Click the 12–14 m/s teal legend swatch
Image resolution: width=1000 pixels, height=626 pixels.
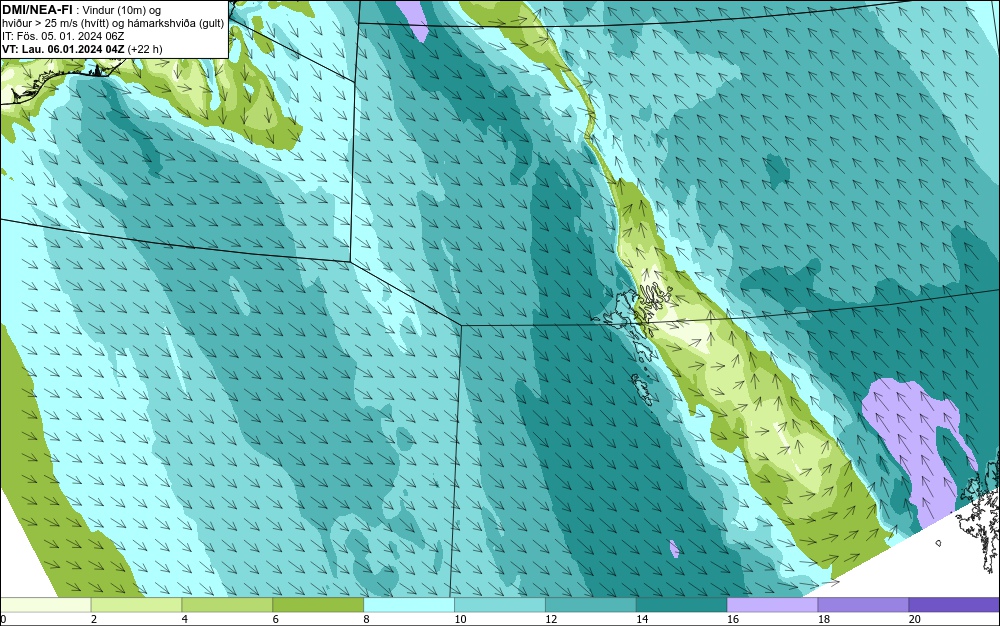click(x=591, y=604)
